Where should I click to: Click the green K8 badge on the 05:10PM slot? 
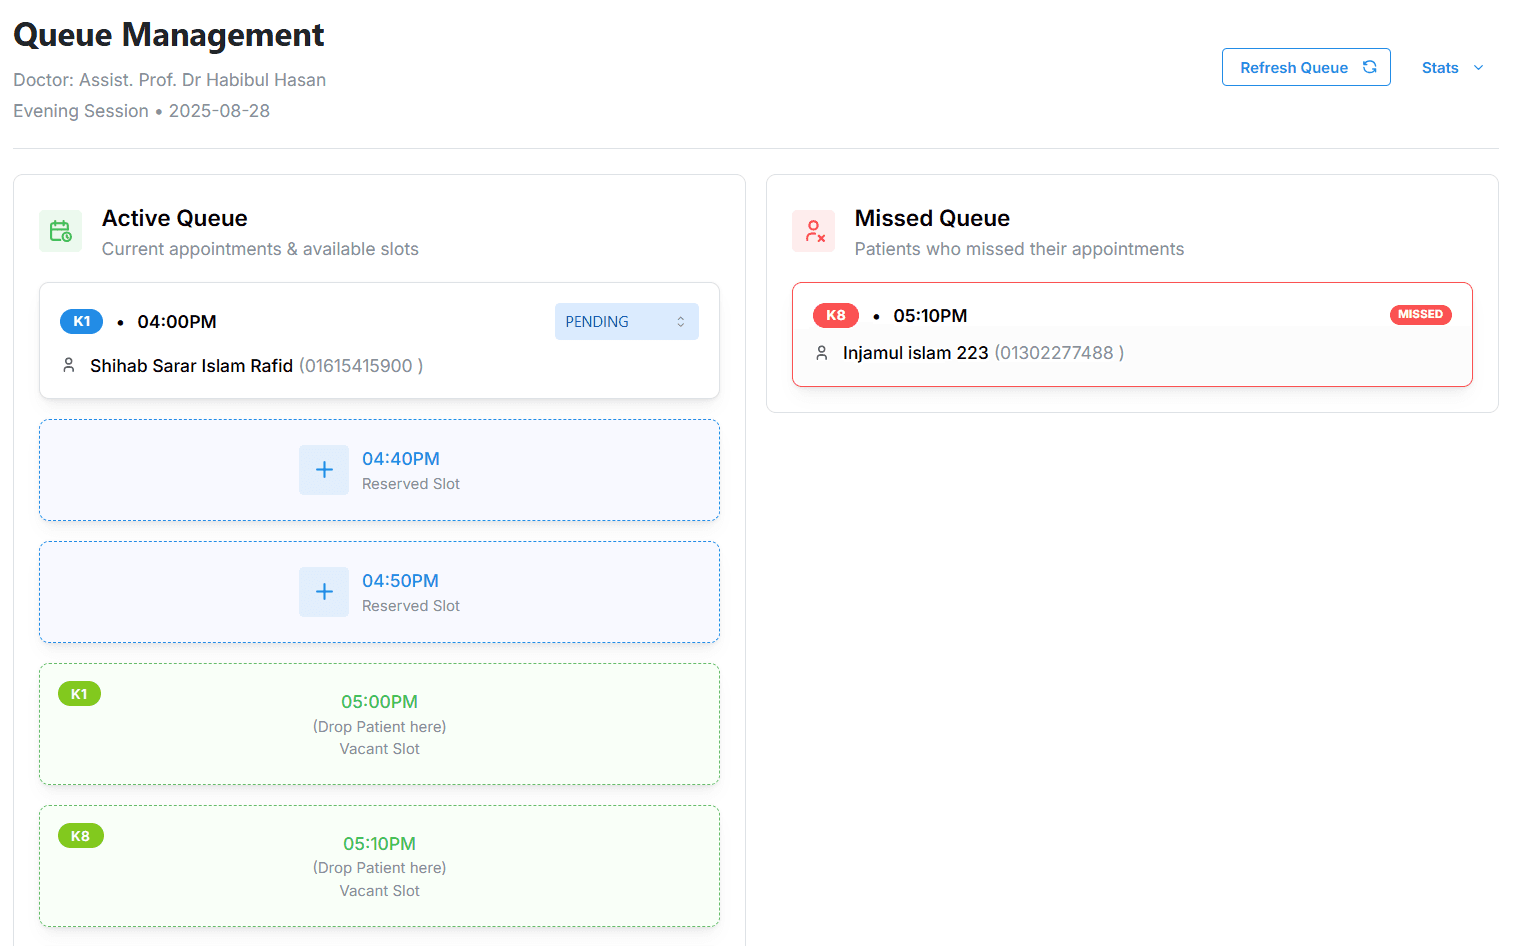coord(80,835)
